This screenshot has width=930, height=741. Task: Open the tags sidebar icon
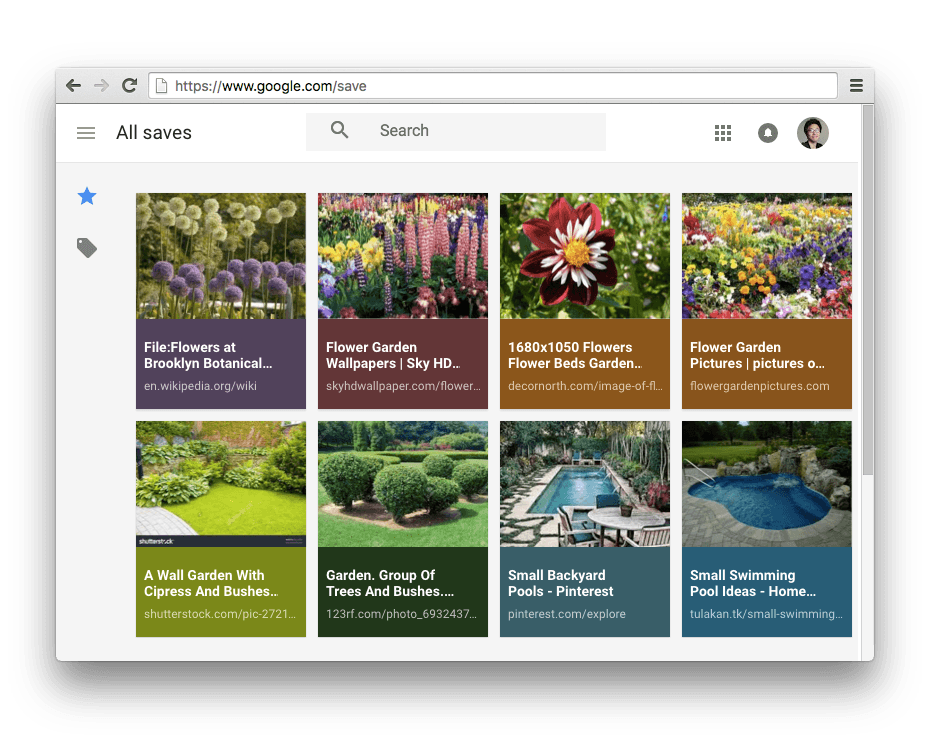87,248
